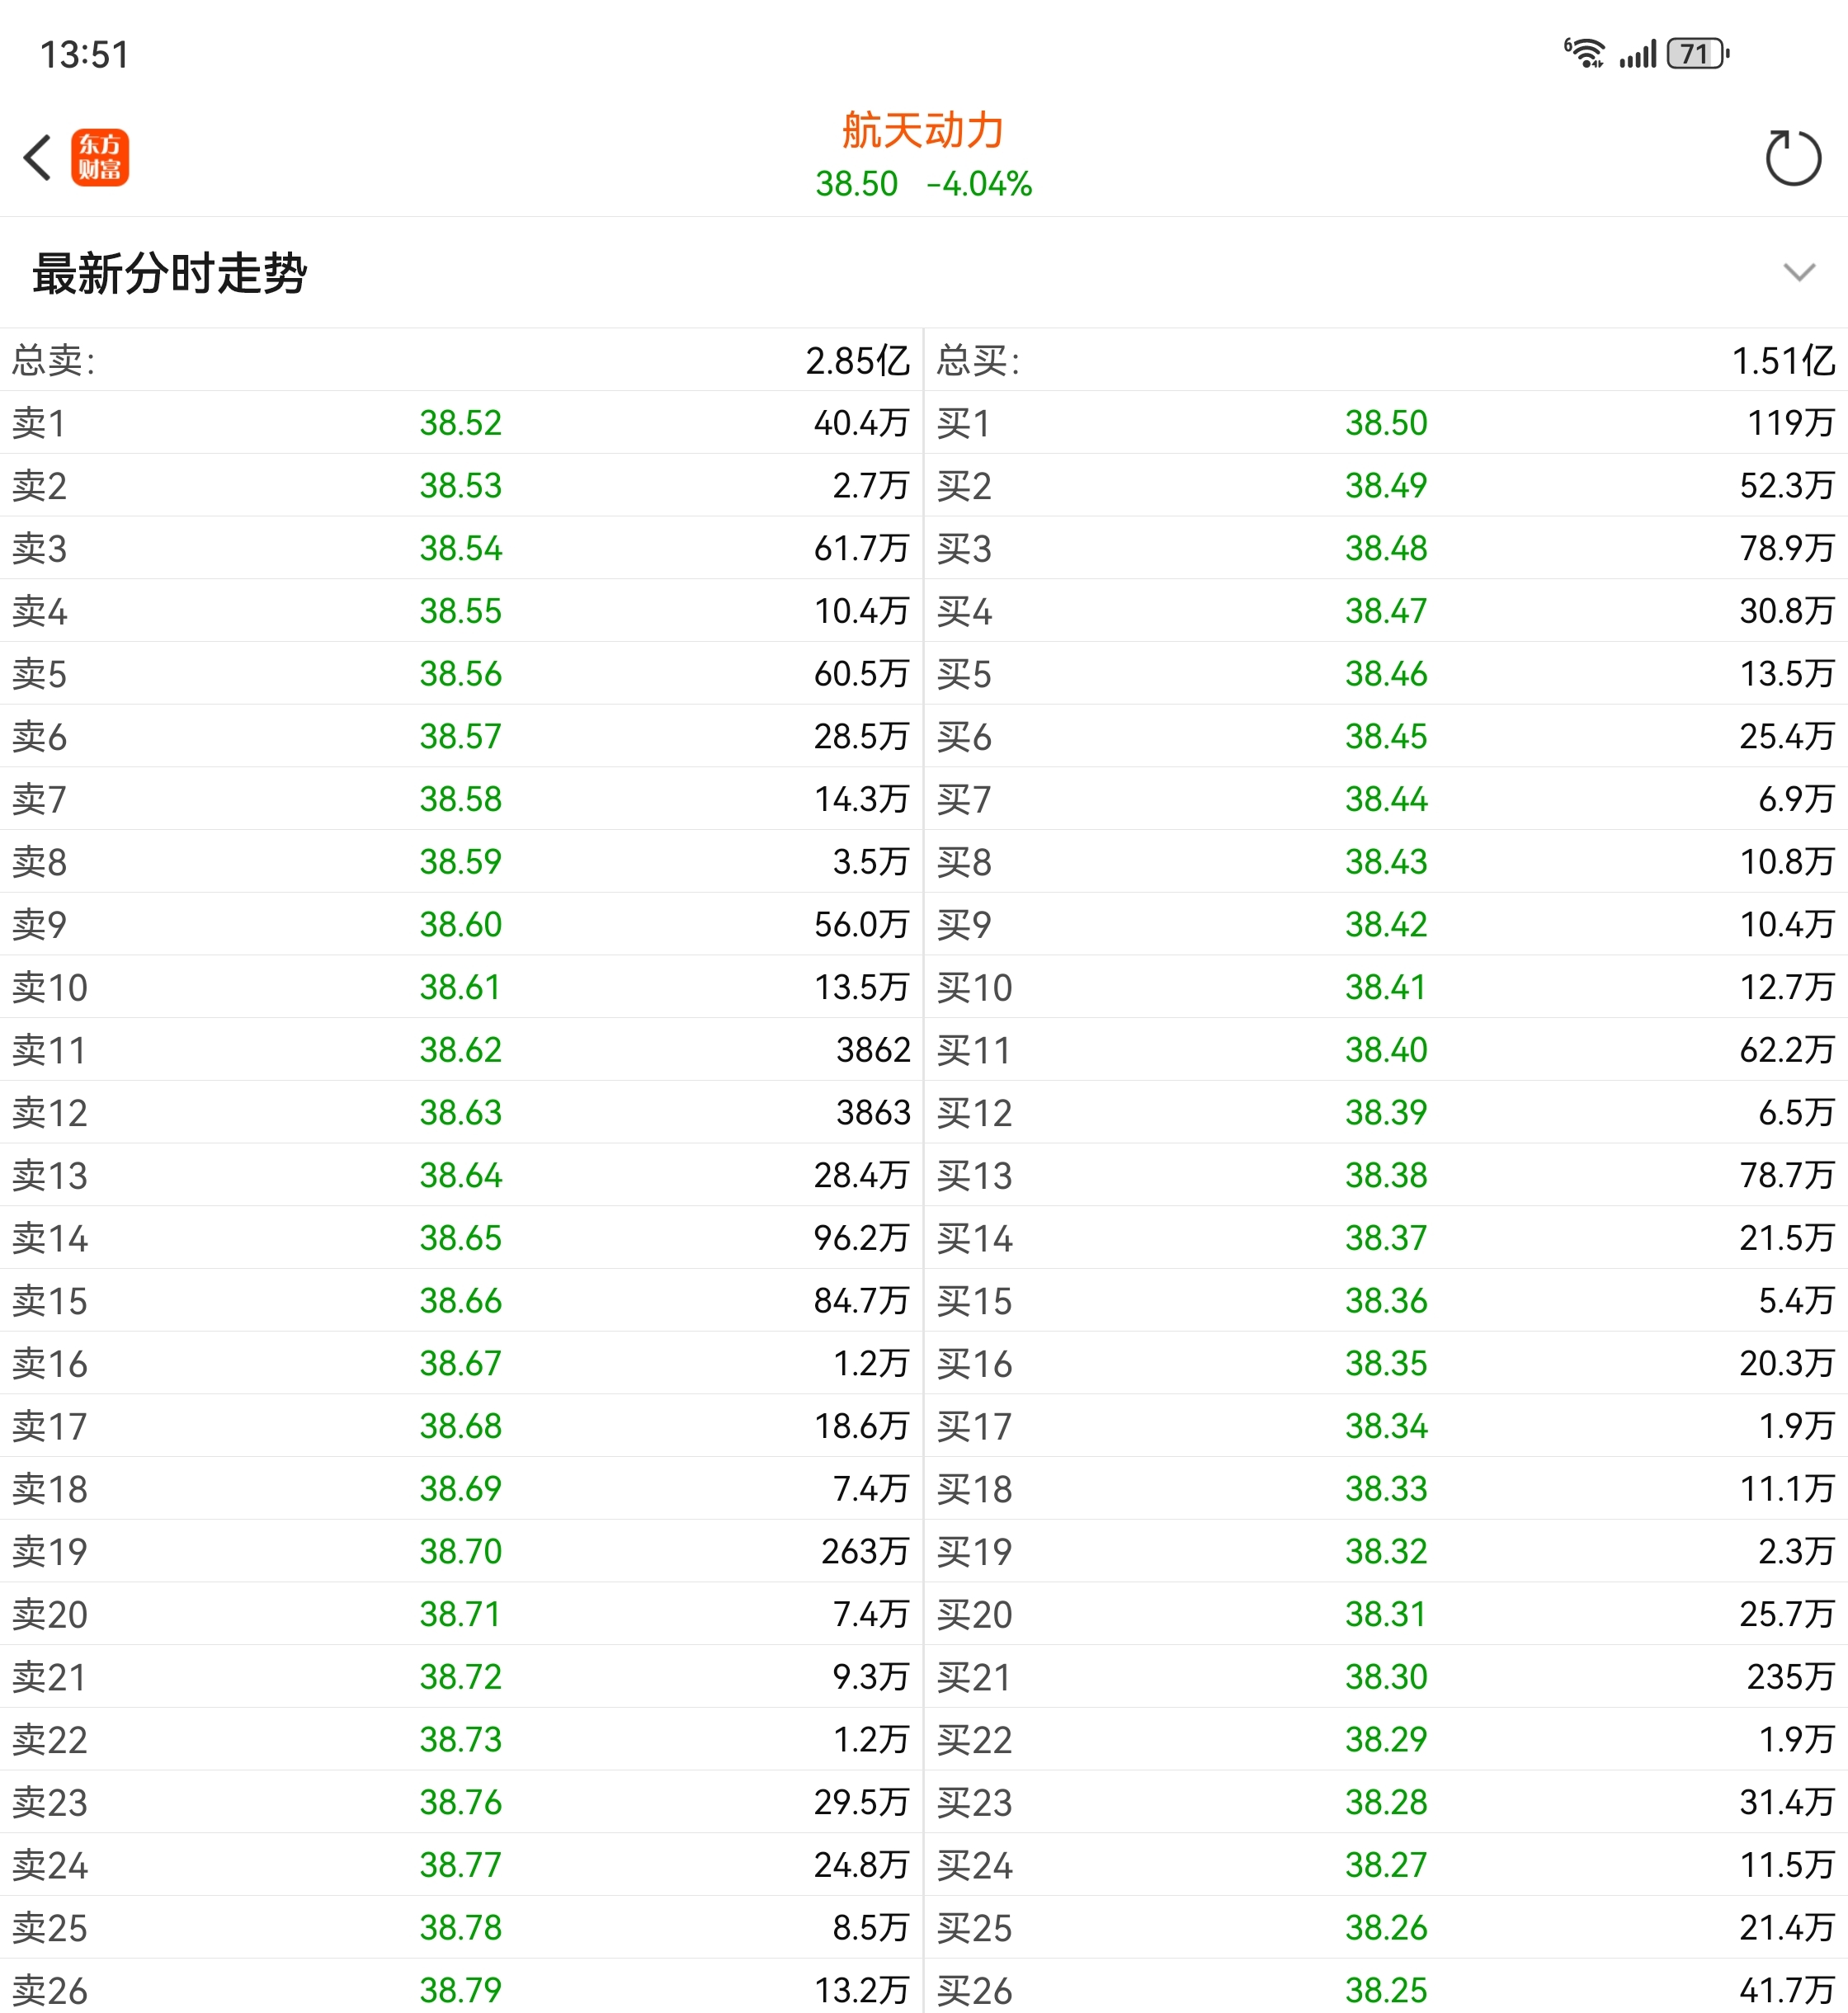This screenshot has width=1848, height=2013.
Task: Tap the back arrow icon
Action: [x=38, y=158]
